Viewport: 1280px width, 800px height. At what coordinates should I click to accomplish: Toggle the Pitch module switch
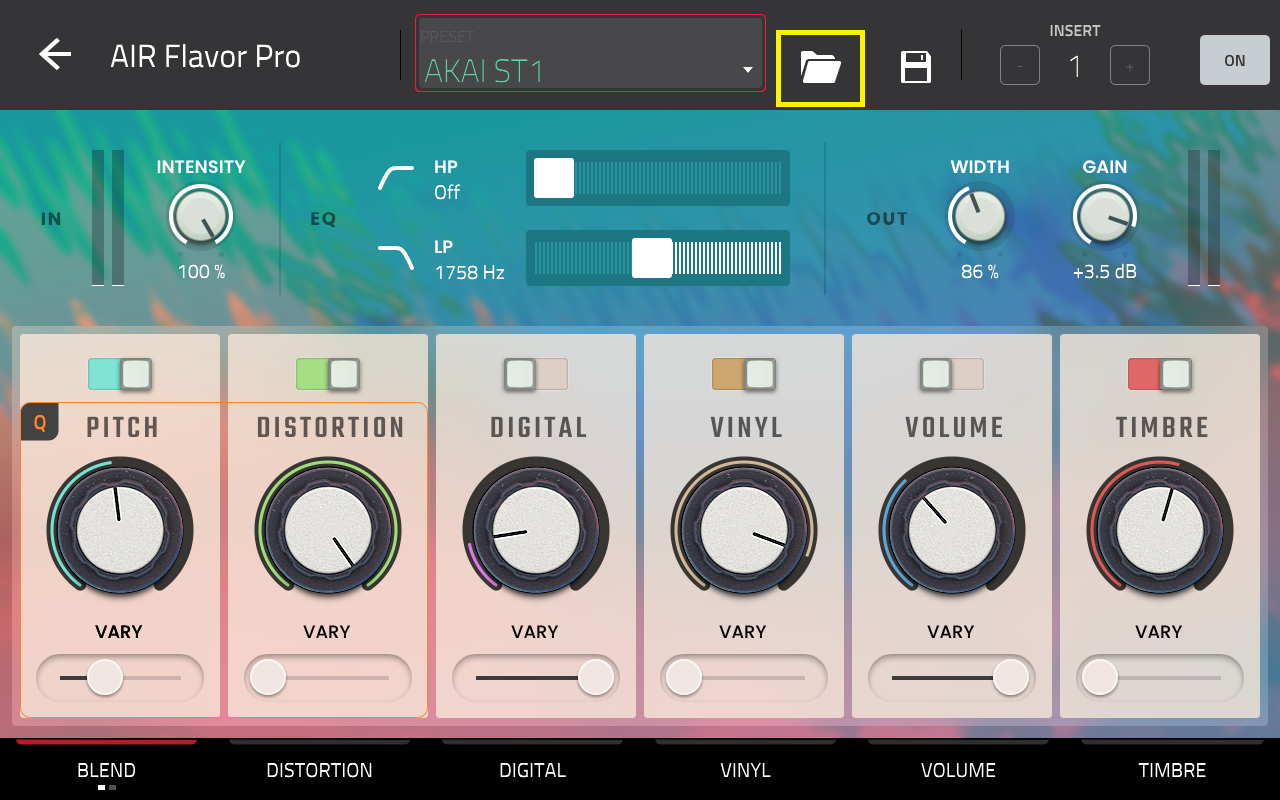[120, 374]
